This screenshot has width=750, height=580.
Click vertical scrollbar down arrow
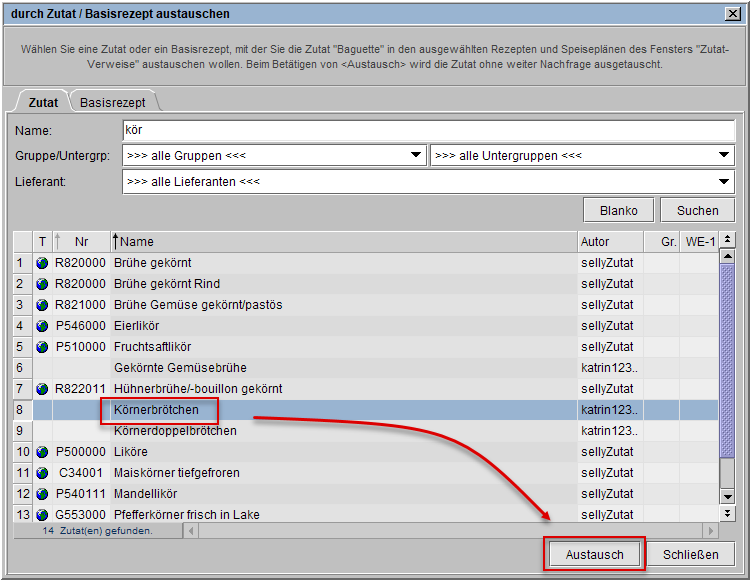point(727,496)
